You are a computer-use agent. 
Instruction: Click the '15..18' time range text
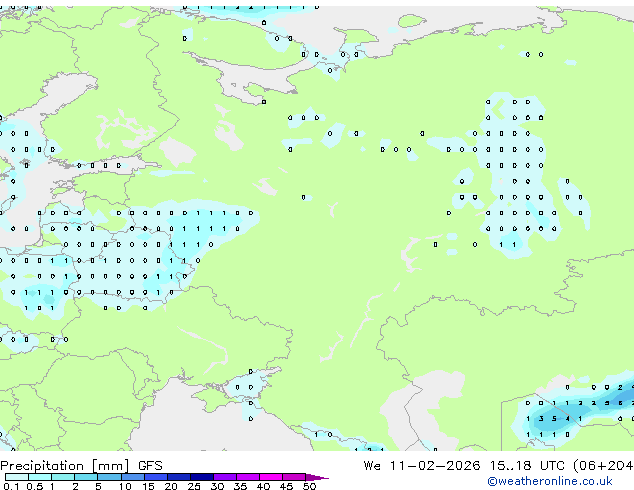tap(511, 466)
